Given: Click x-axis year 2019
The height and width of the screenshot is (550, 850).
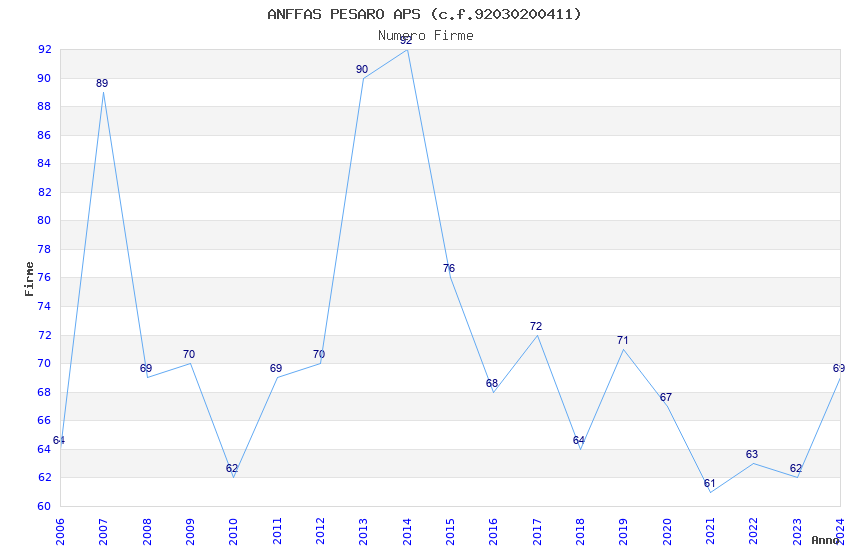Looking at the screenshot, I should (624, 532).
